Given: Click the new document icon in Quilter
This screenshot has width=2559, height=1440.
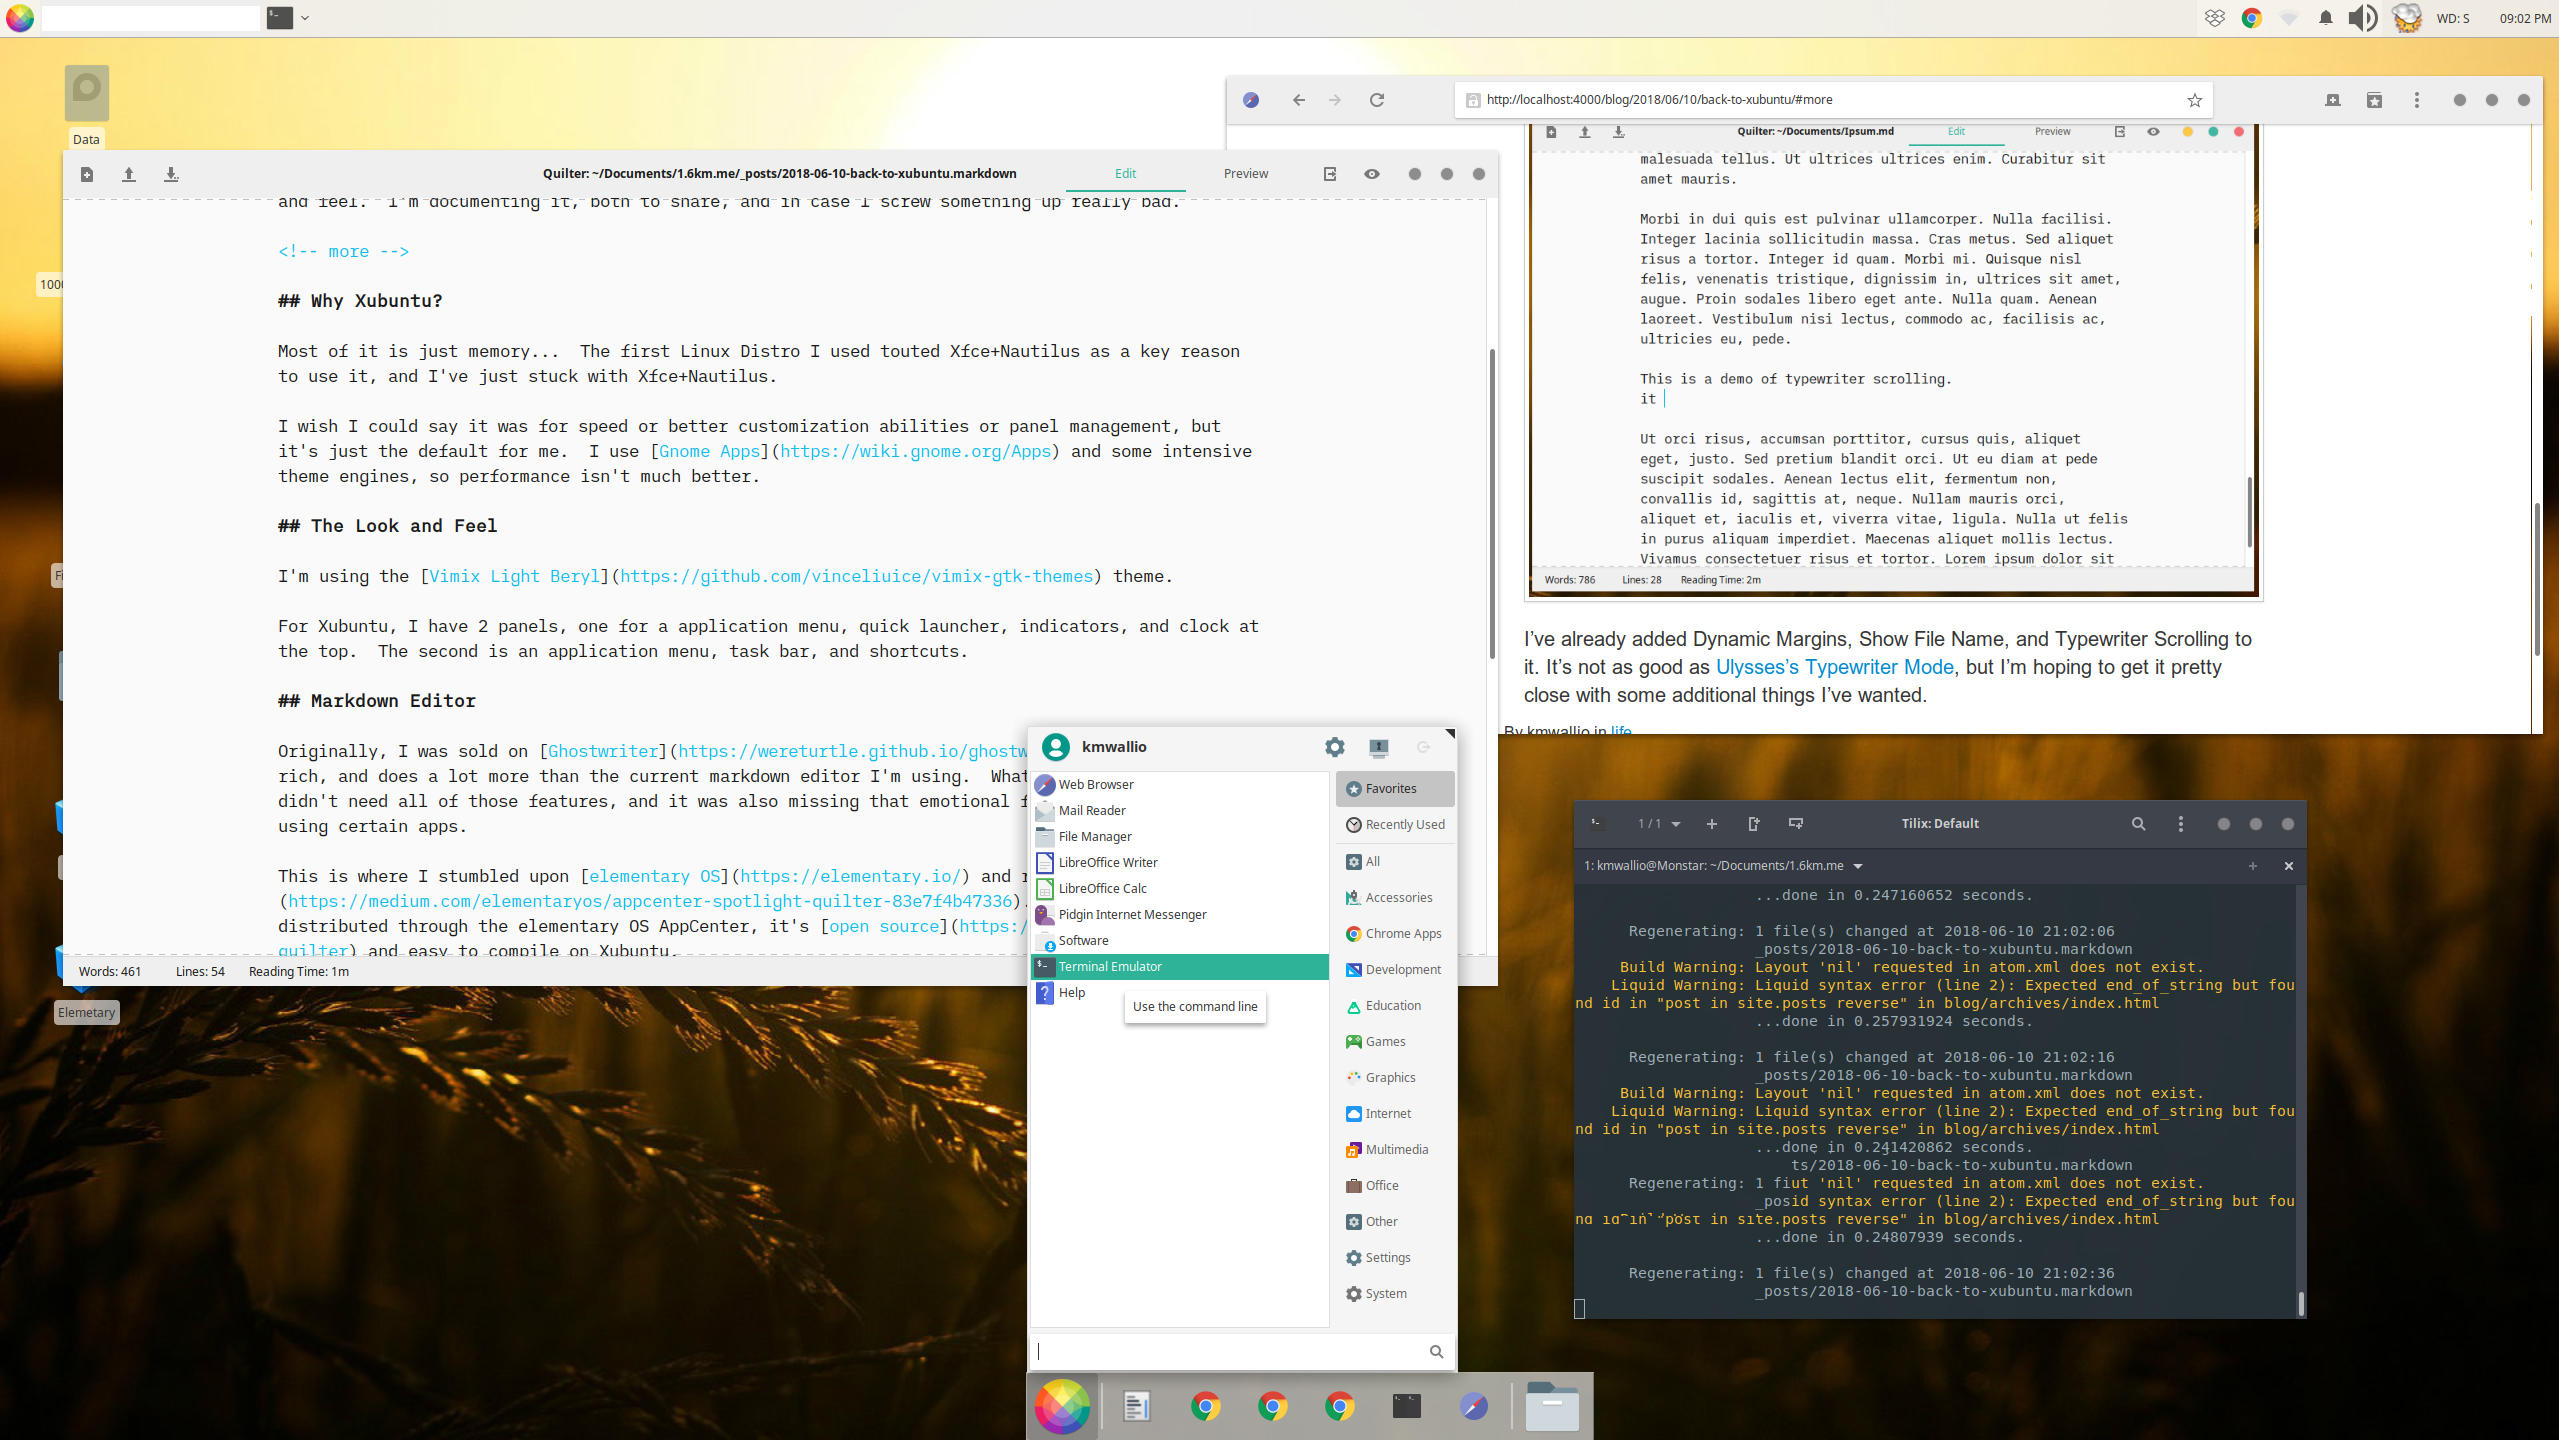Looking at the screenshot, I should click(87, 174).
